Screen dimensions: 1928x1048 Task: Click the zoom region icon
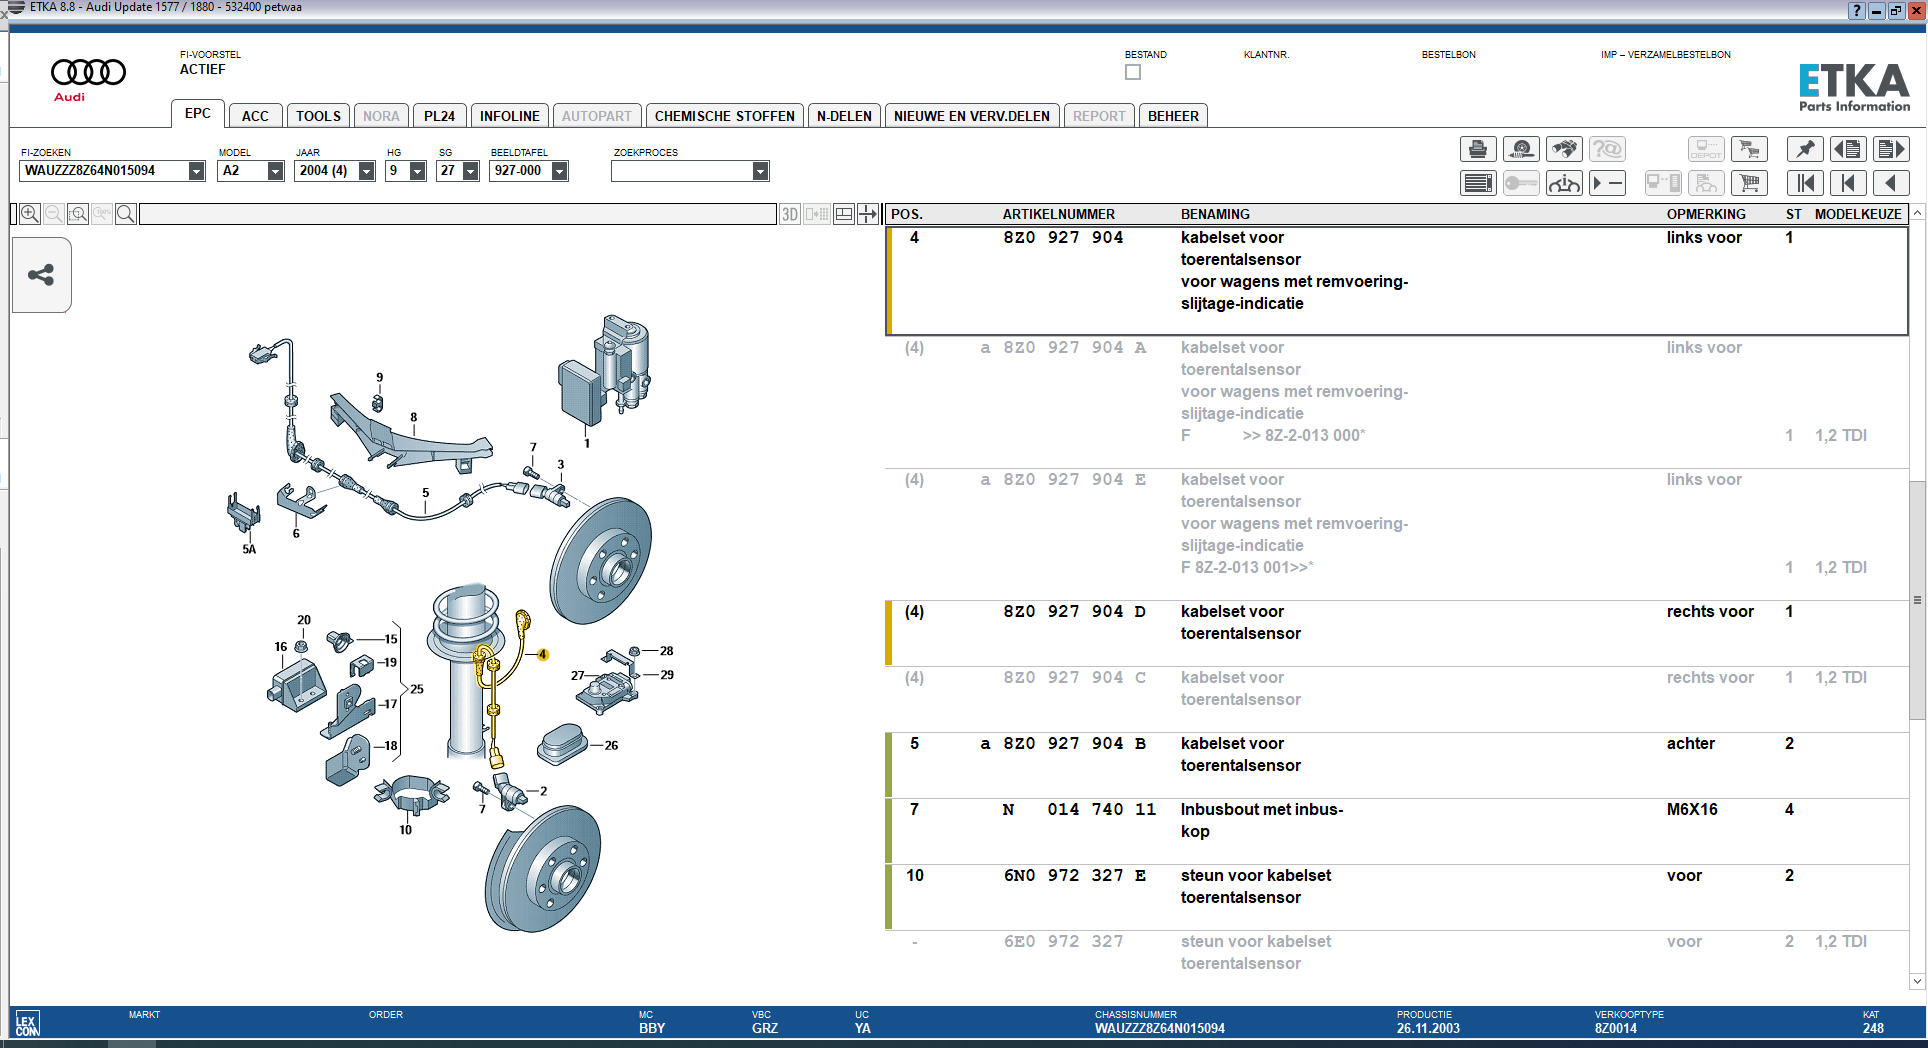78,214
